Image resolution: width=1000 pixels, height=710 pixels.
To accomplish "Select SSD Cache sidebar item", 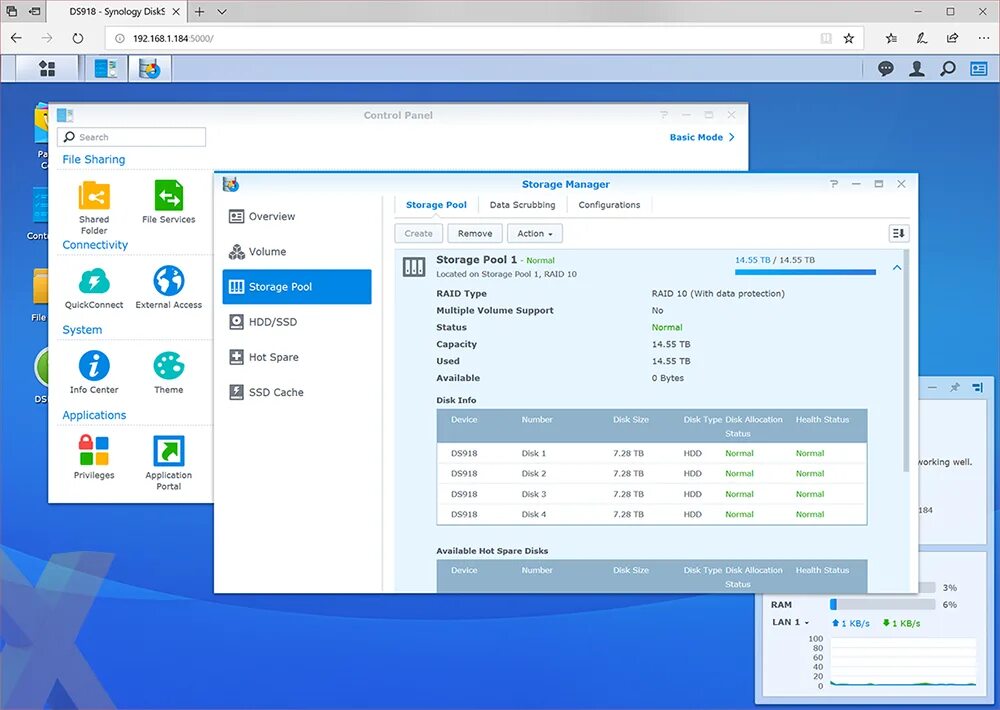I will 297,392.
